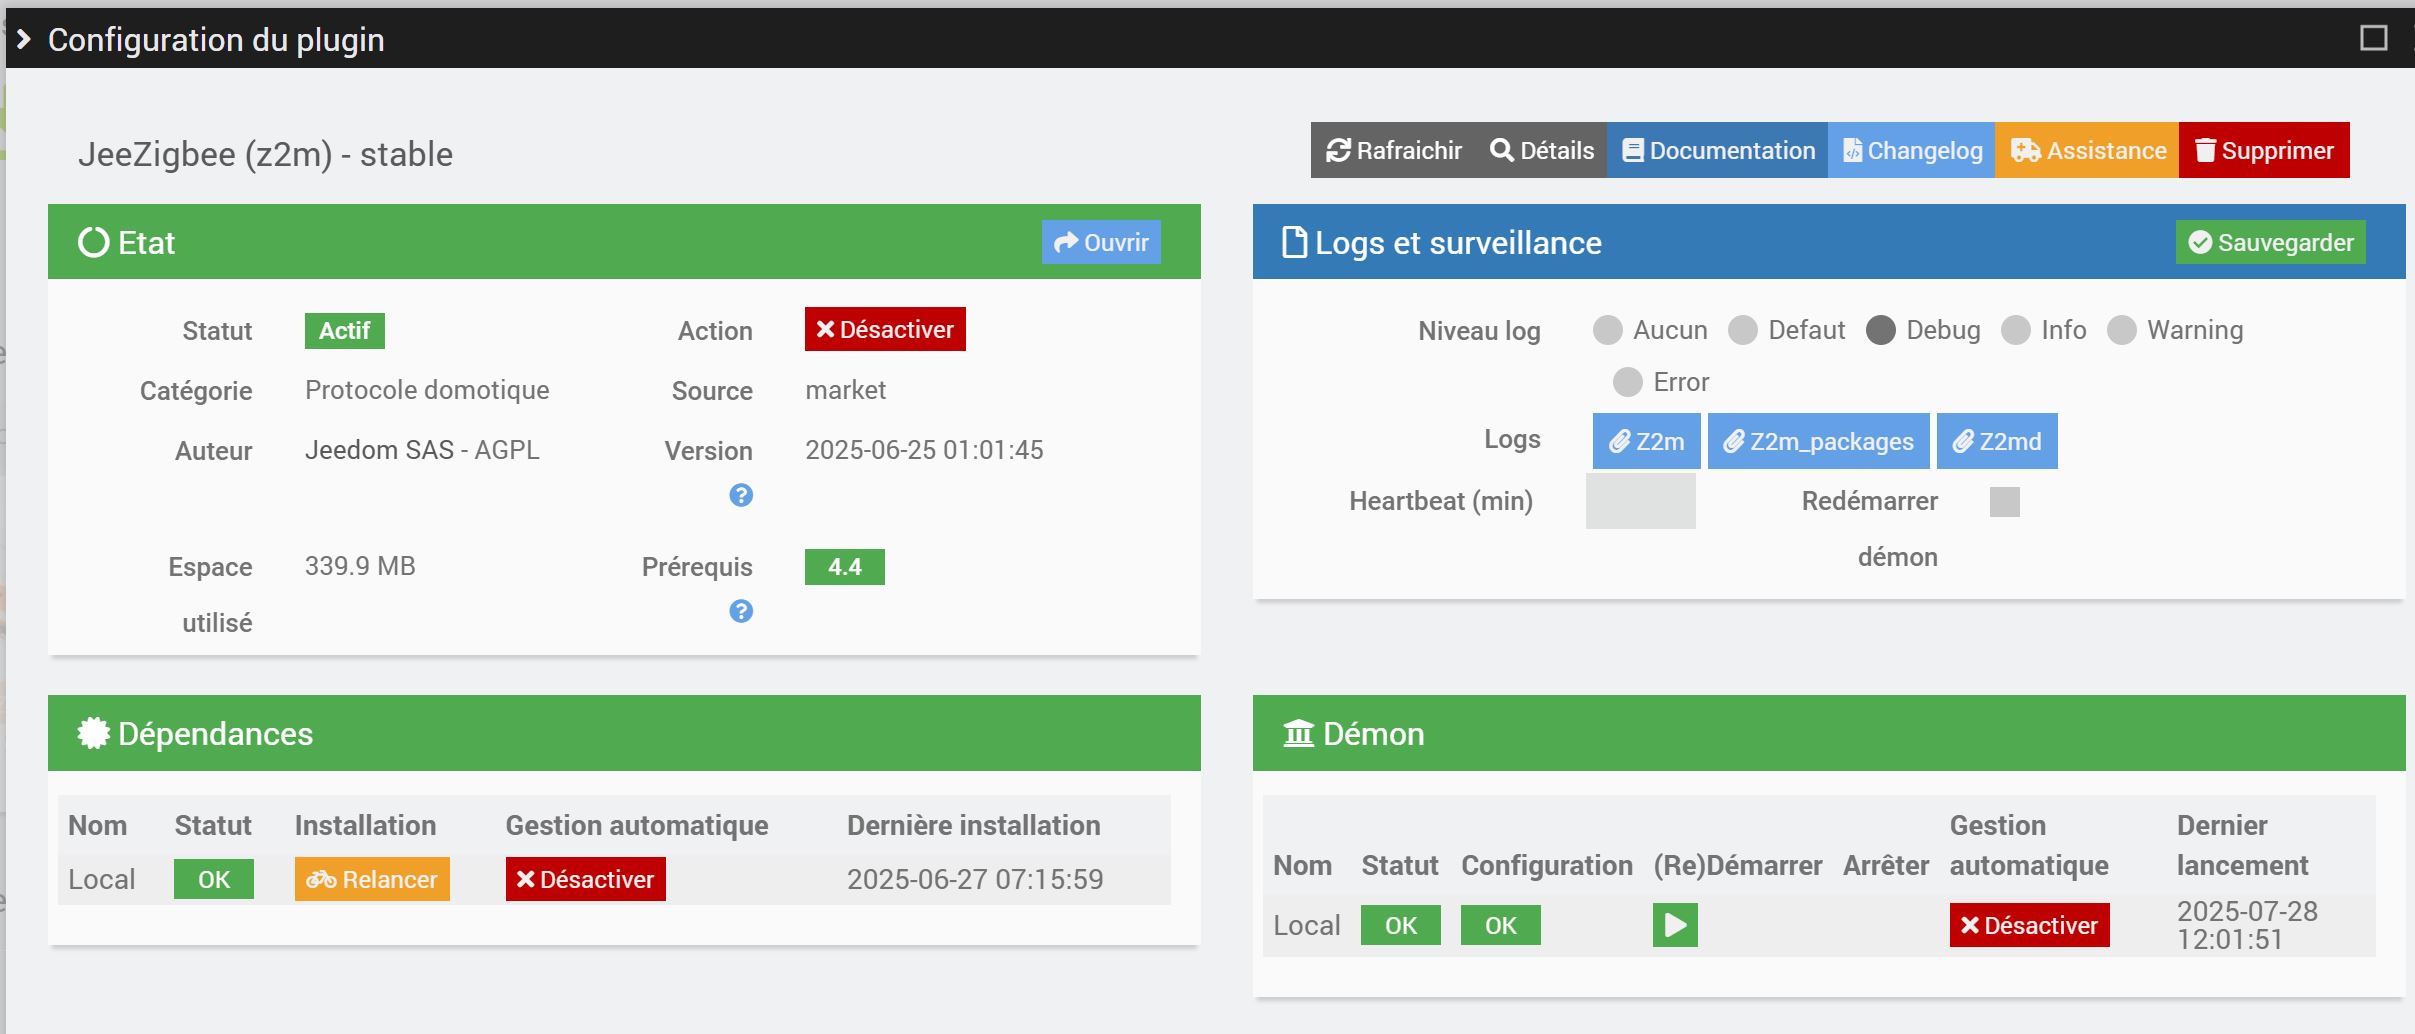
Task: Click the Dépendances OK status badge
Action: [x=213, y=879]
